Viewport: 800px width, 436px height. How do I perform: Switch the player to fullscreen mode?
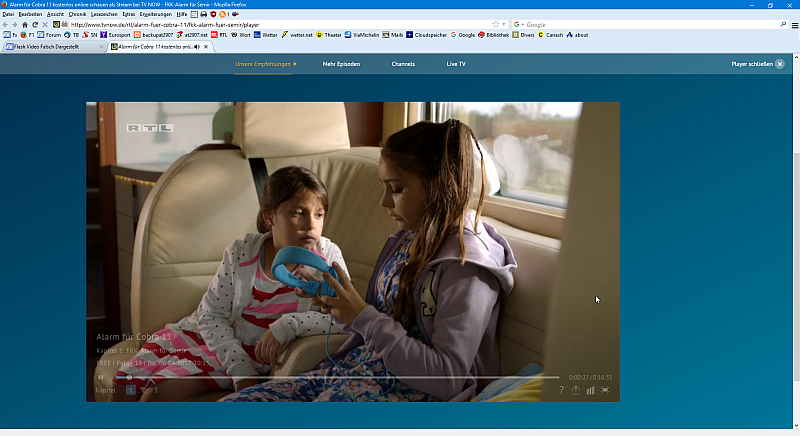pyautogui.click(x=605, y=390)
